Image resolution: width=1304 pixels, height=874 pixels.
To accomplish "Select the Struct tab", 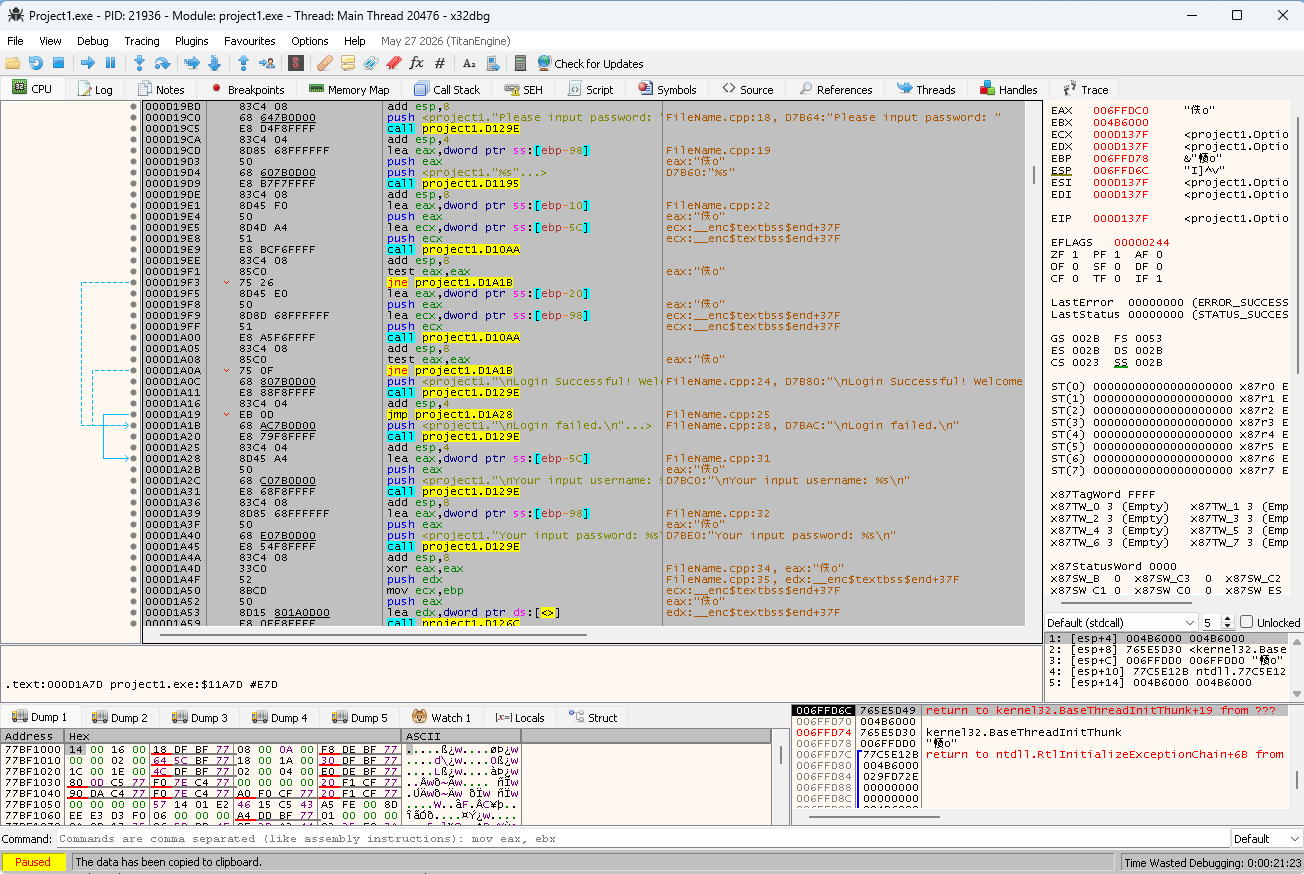I will (x=593, y=717).
